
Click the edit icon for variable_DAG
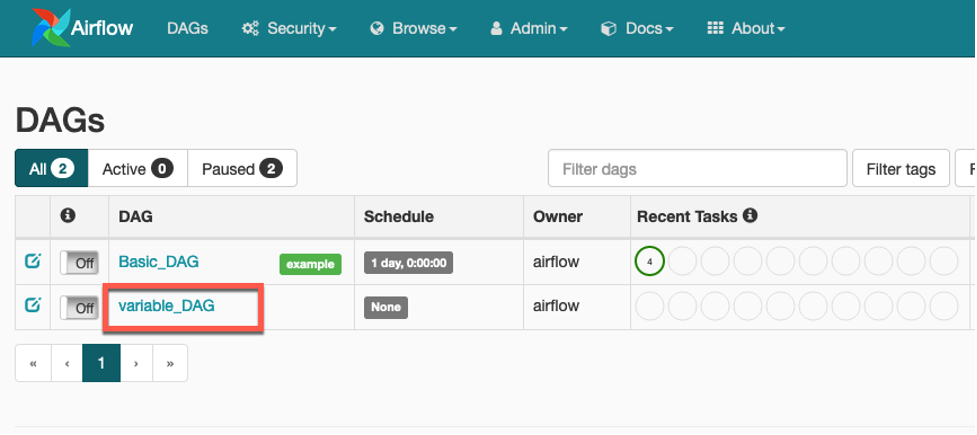[32, 306]
